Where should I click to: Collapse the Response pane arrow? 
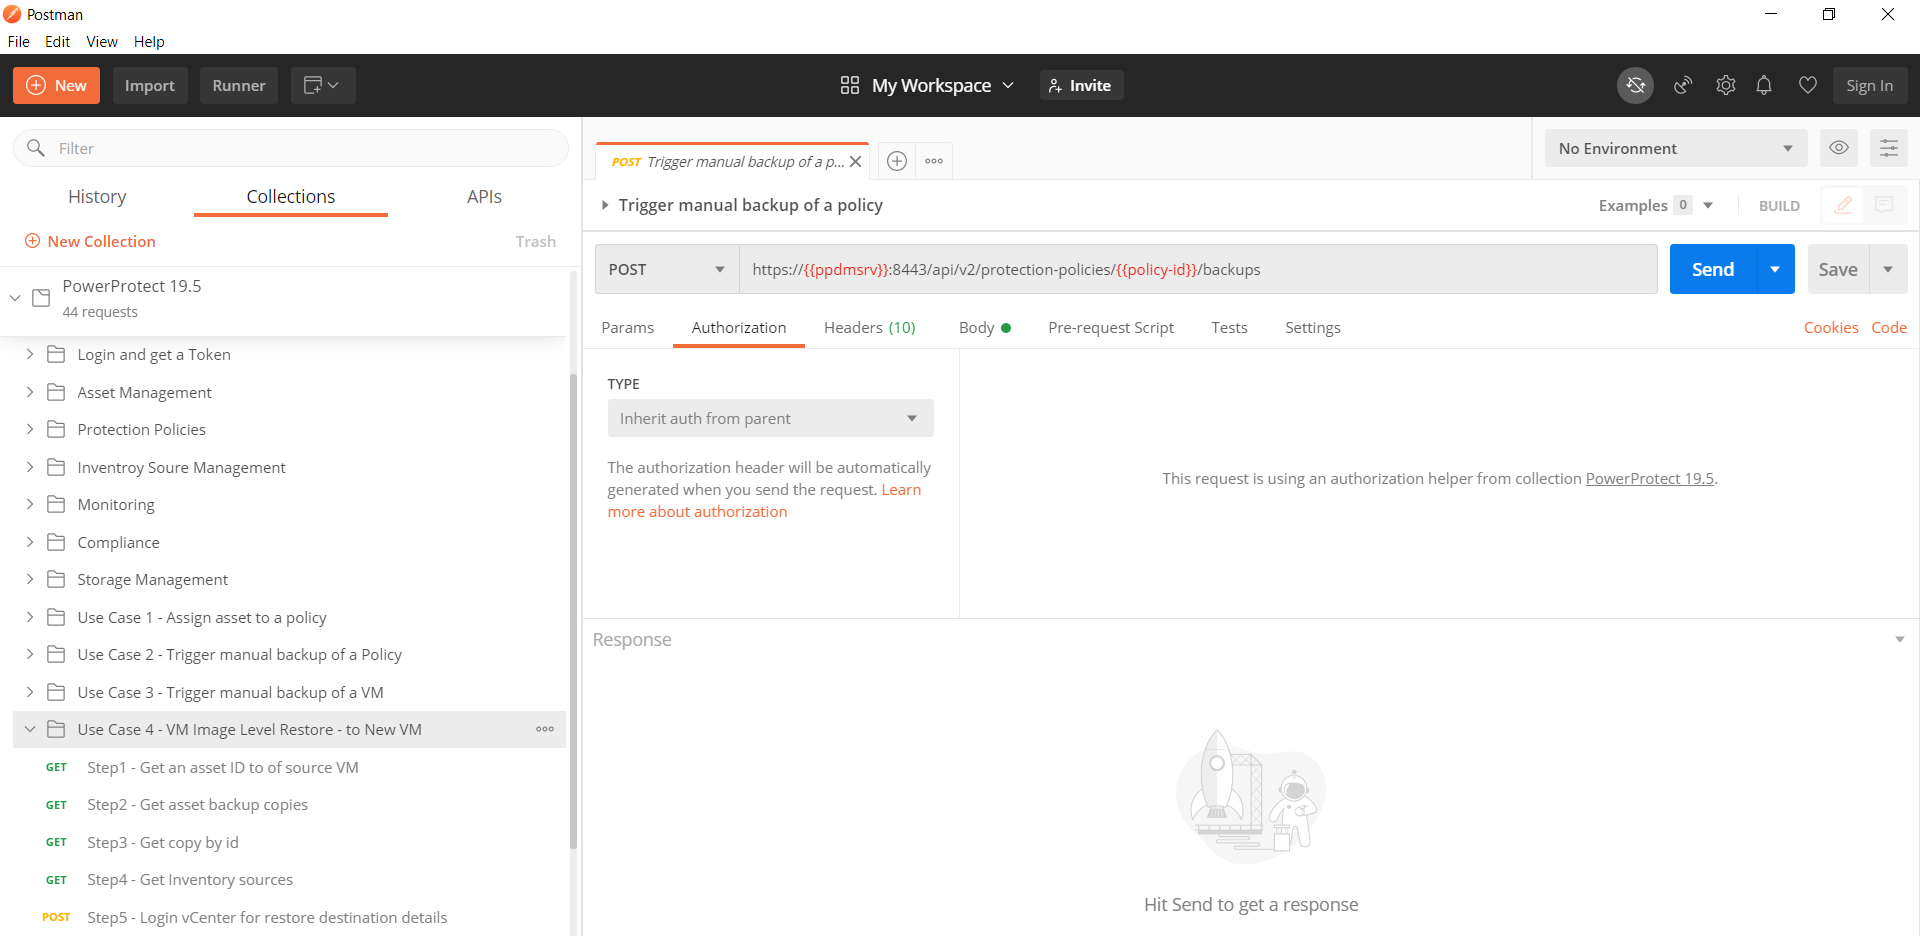1899,639
